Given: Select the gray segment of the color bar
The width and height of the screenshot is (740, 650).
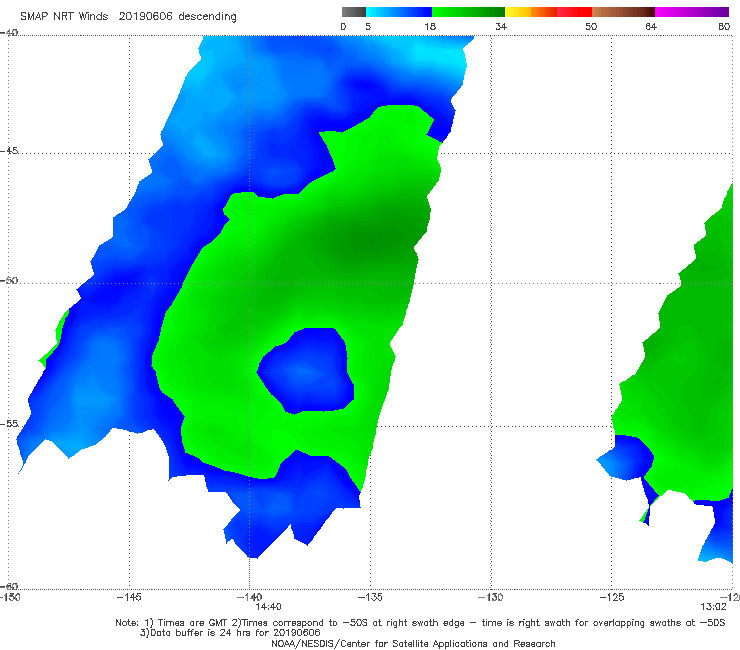Looking at the screenshot, I should coord(353,12).
